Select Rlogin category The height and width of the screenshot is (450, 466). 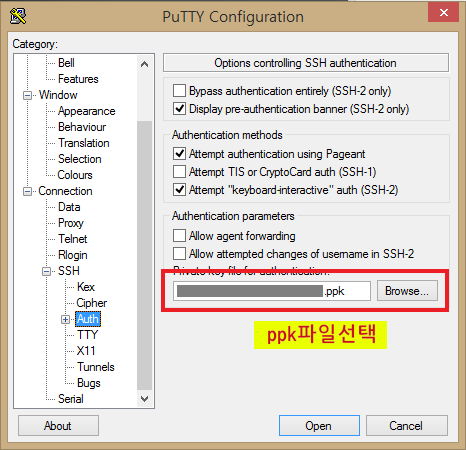pos(72,255)
